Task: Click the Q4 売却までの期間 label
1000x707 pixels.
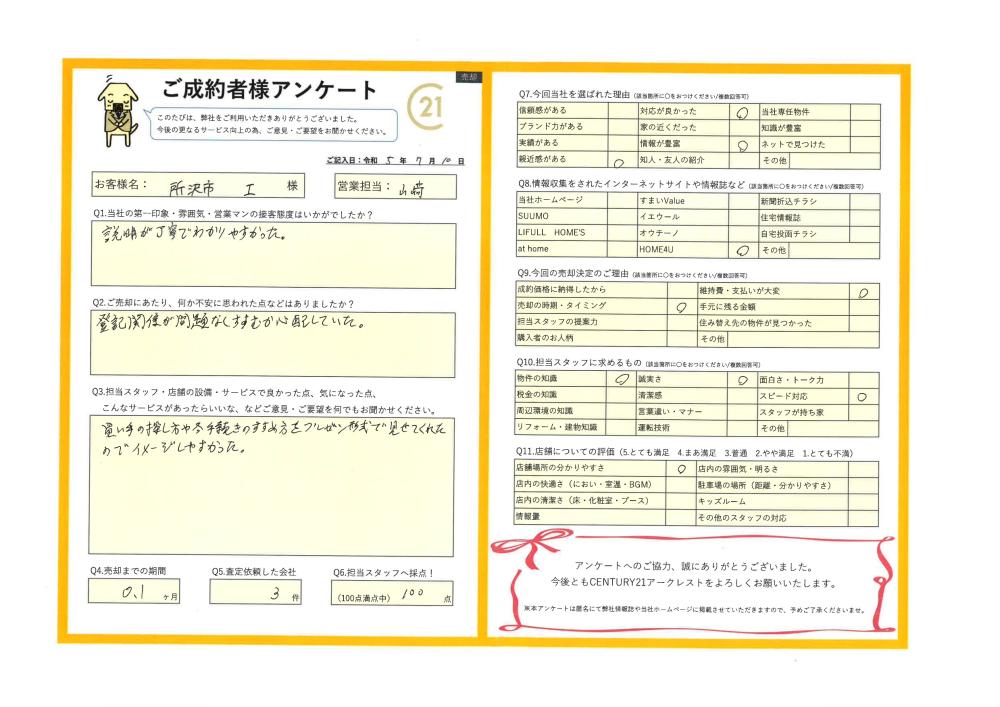Action: pos(128,571)
